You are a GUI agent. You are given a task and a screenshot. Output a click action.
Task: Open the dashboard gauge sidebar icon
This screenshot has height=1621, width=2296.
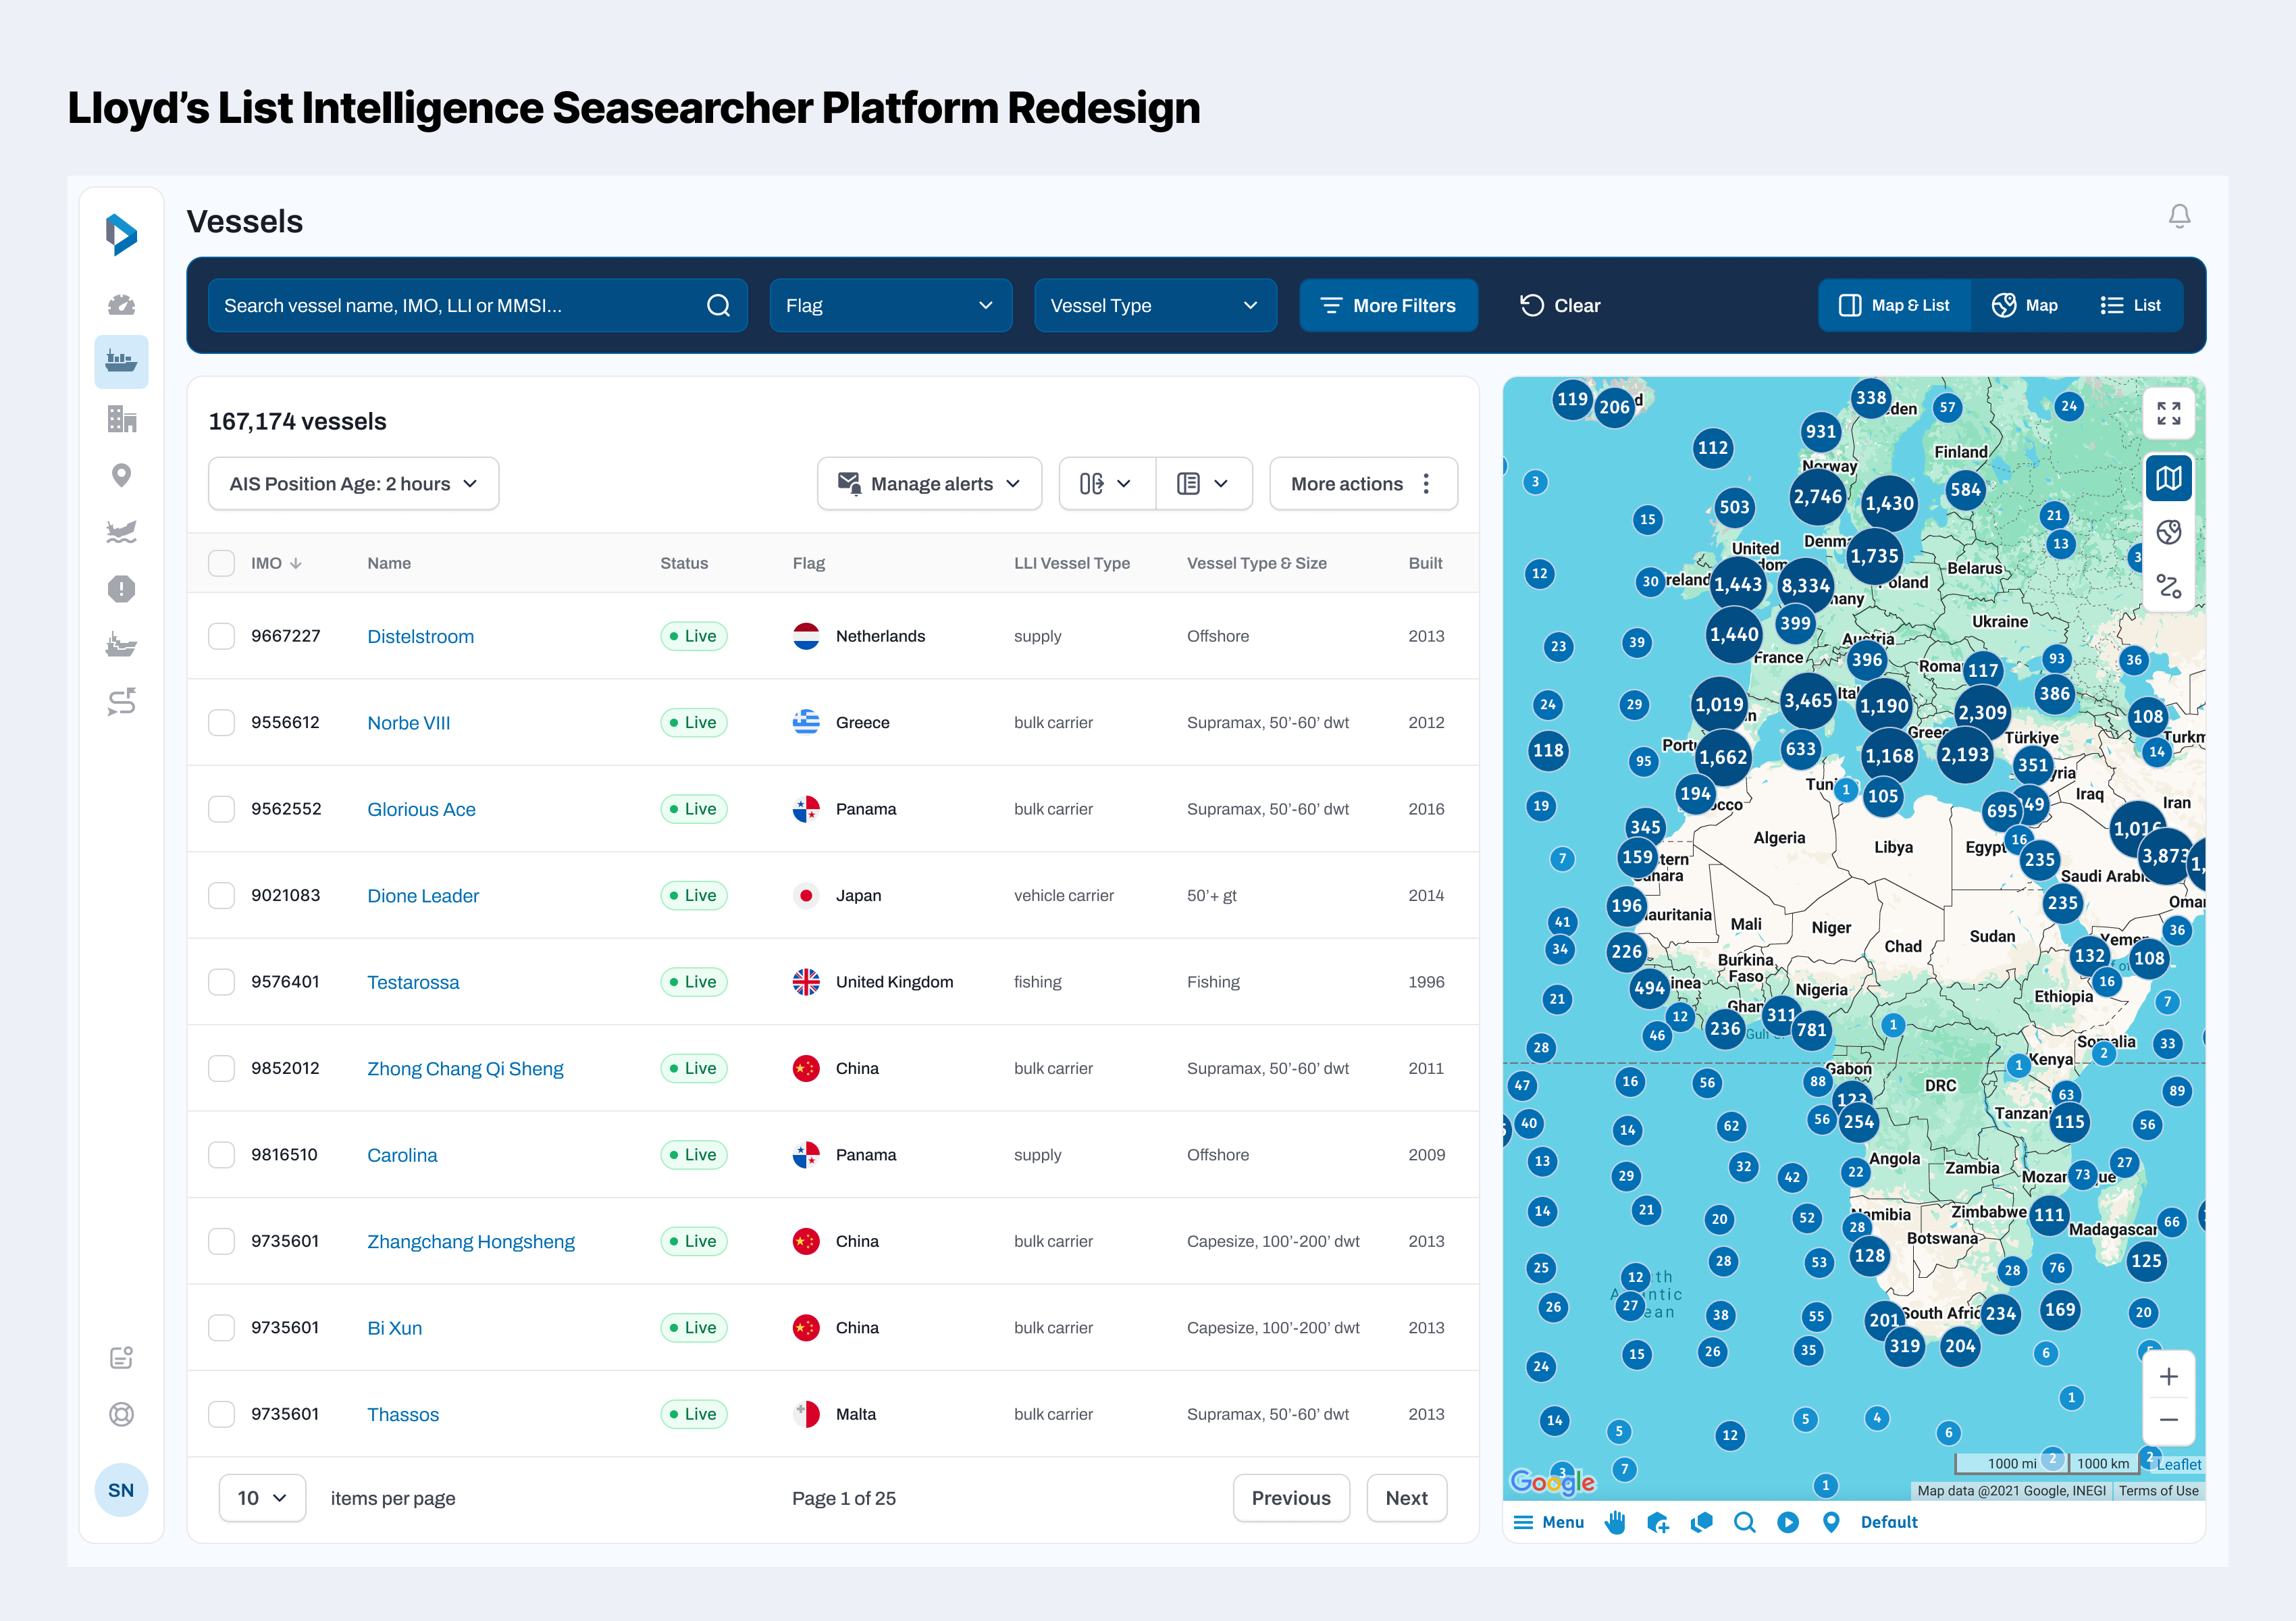[121, 305]
